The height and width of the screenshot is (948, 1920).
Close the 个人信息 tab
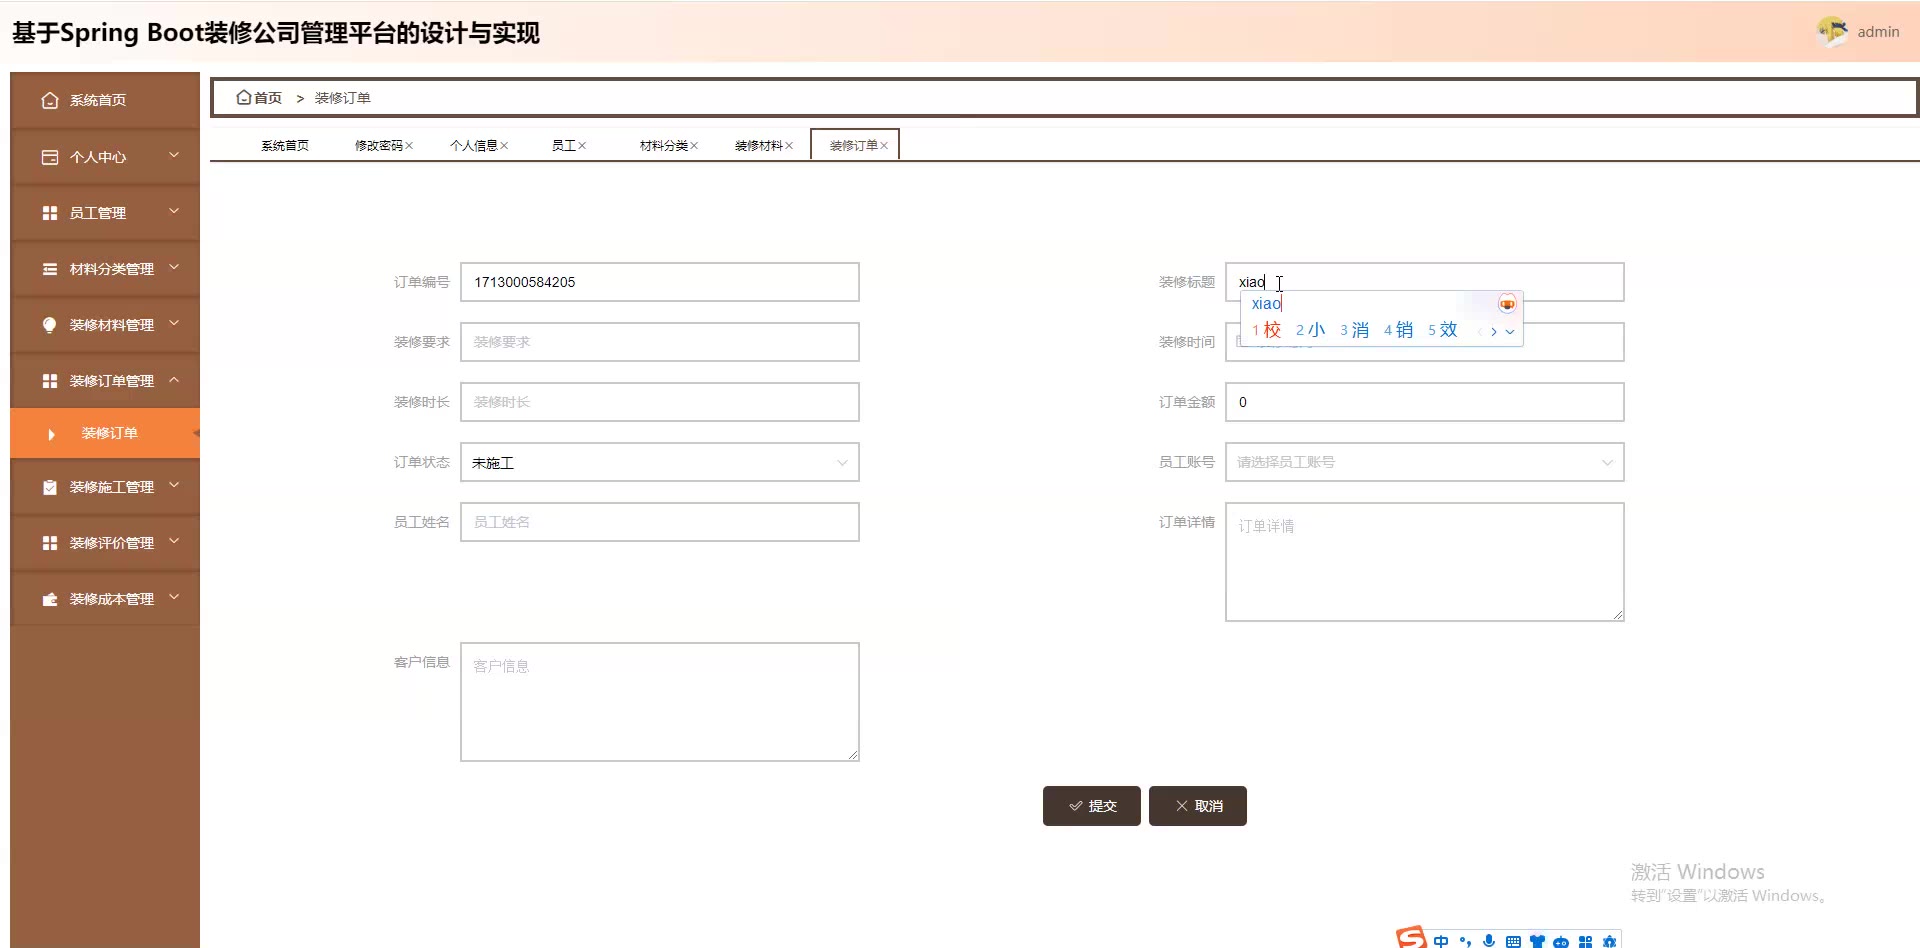point(504,146)
